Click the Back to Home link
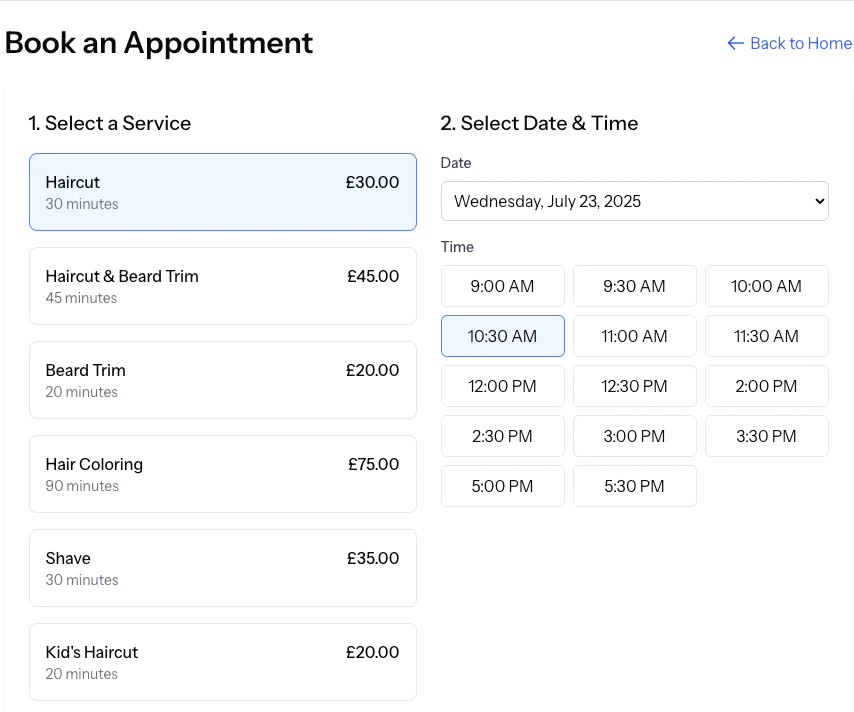 point(789,43)
